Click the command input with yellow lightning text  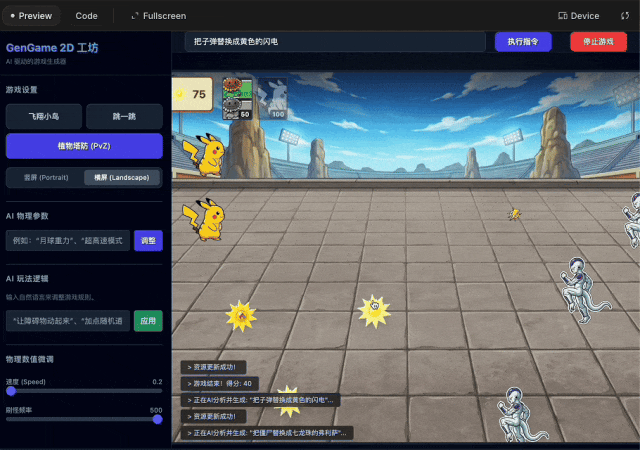click(335, 42)
